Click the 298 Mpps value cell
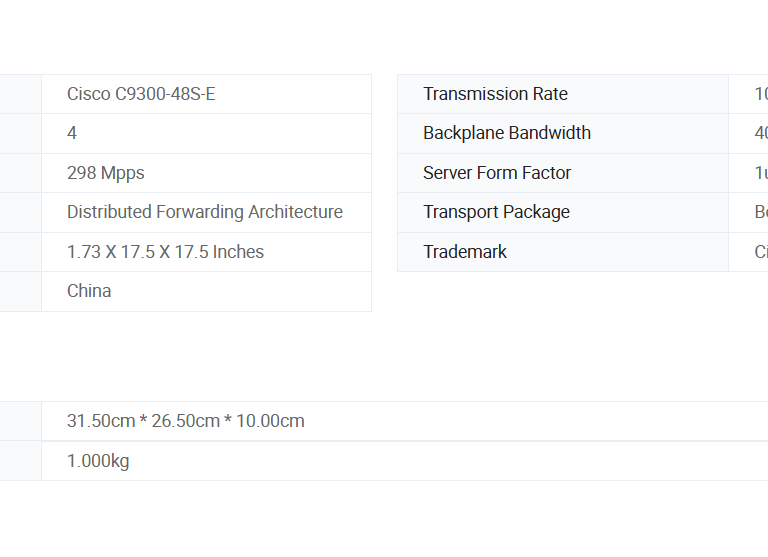The width and height of the screenshot is (768, 557). tap(106, 173)
